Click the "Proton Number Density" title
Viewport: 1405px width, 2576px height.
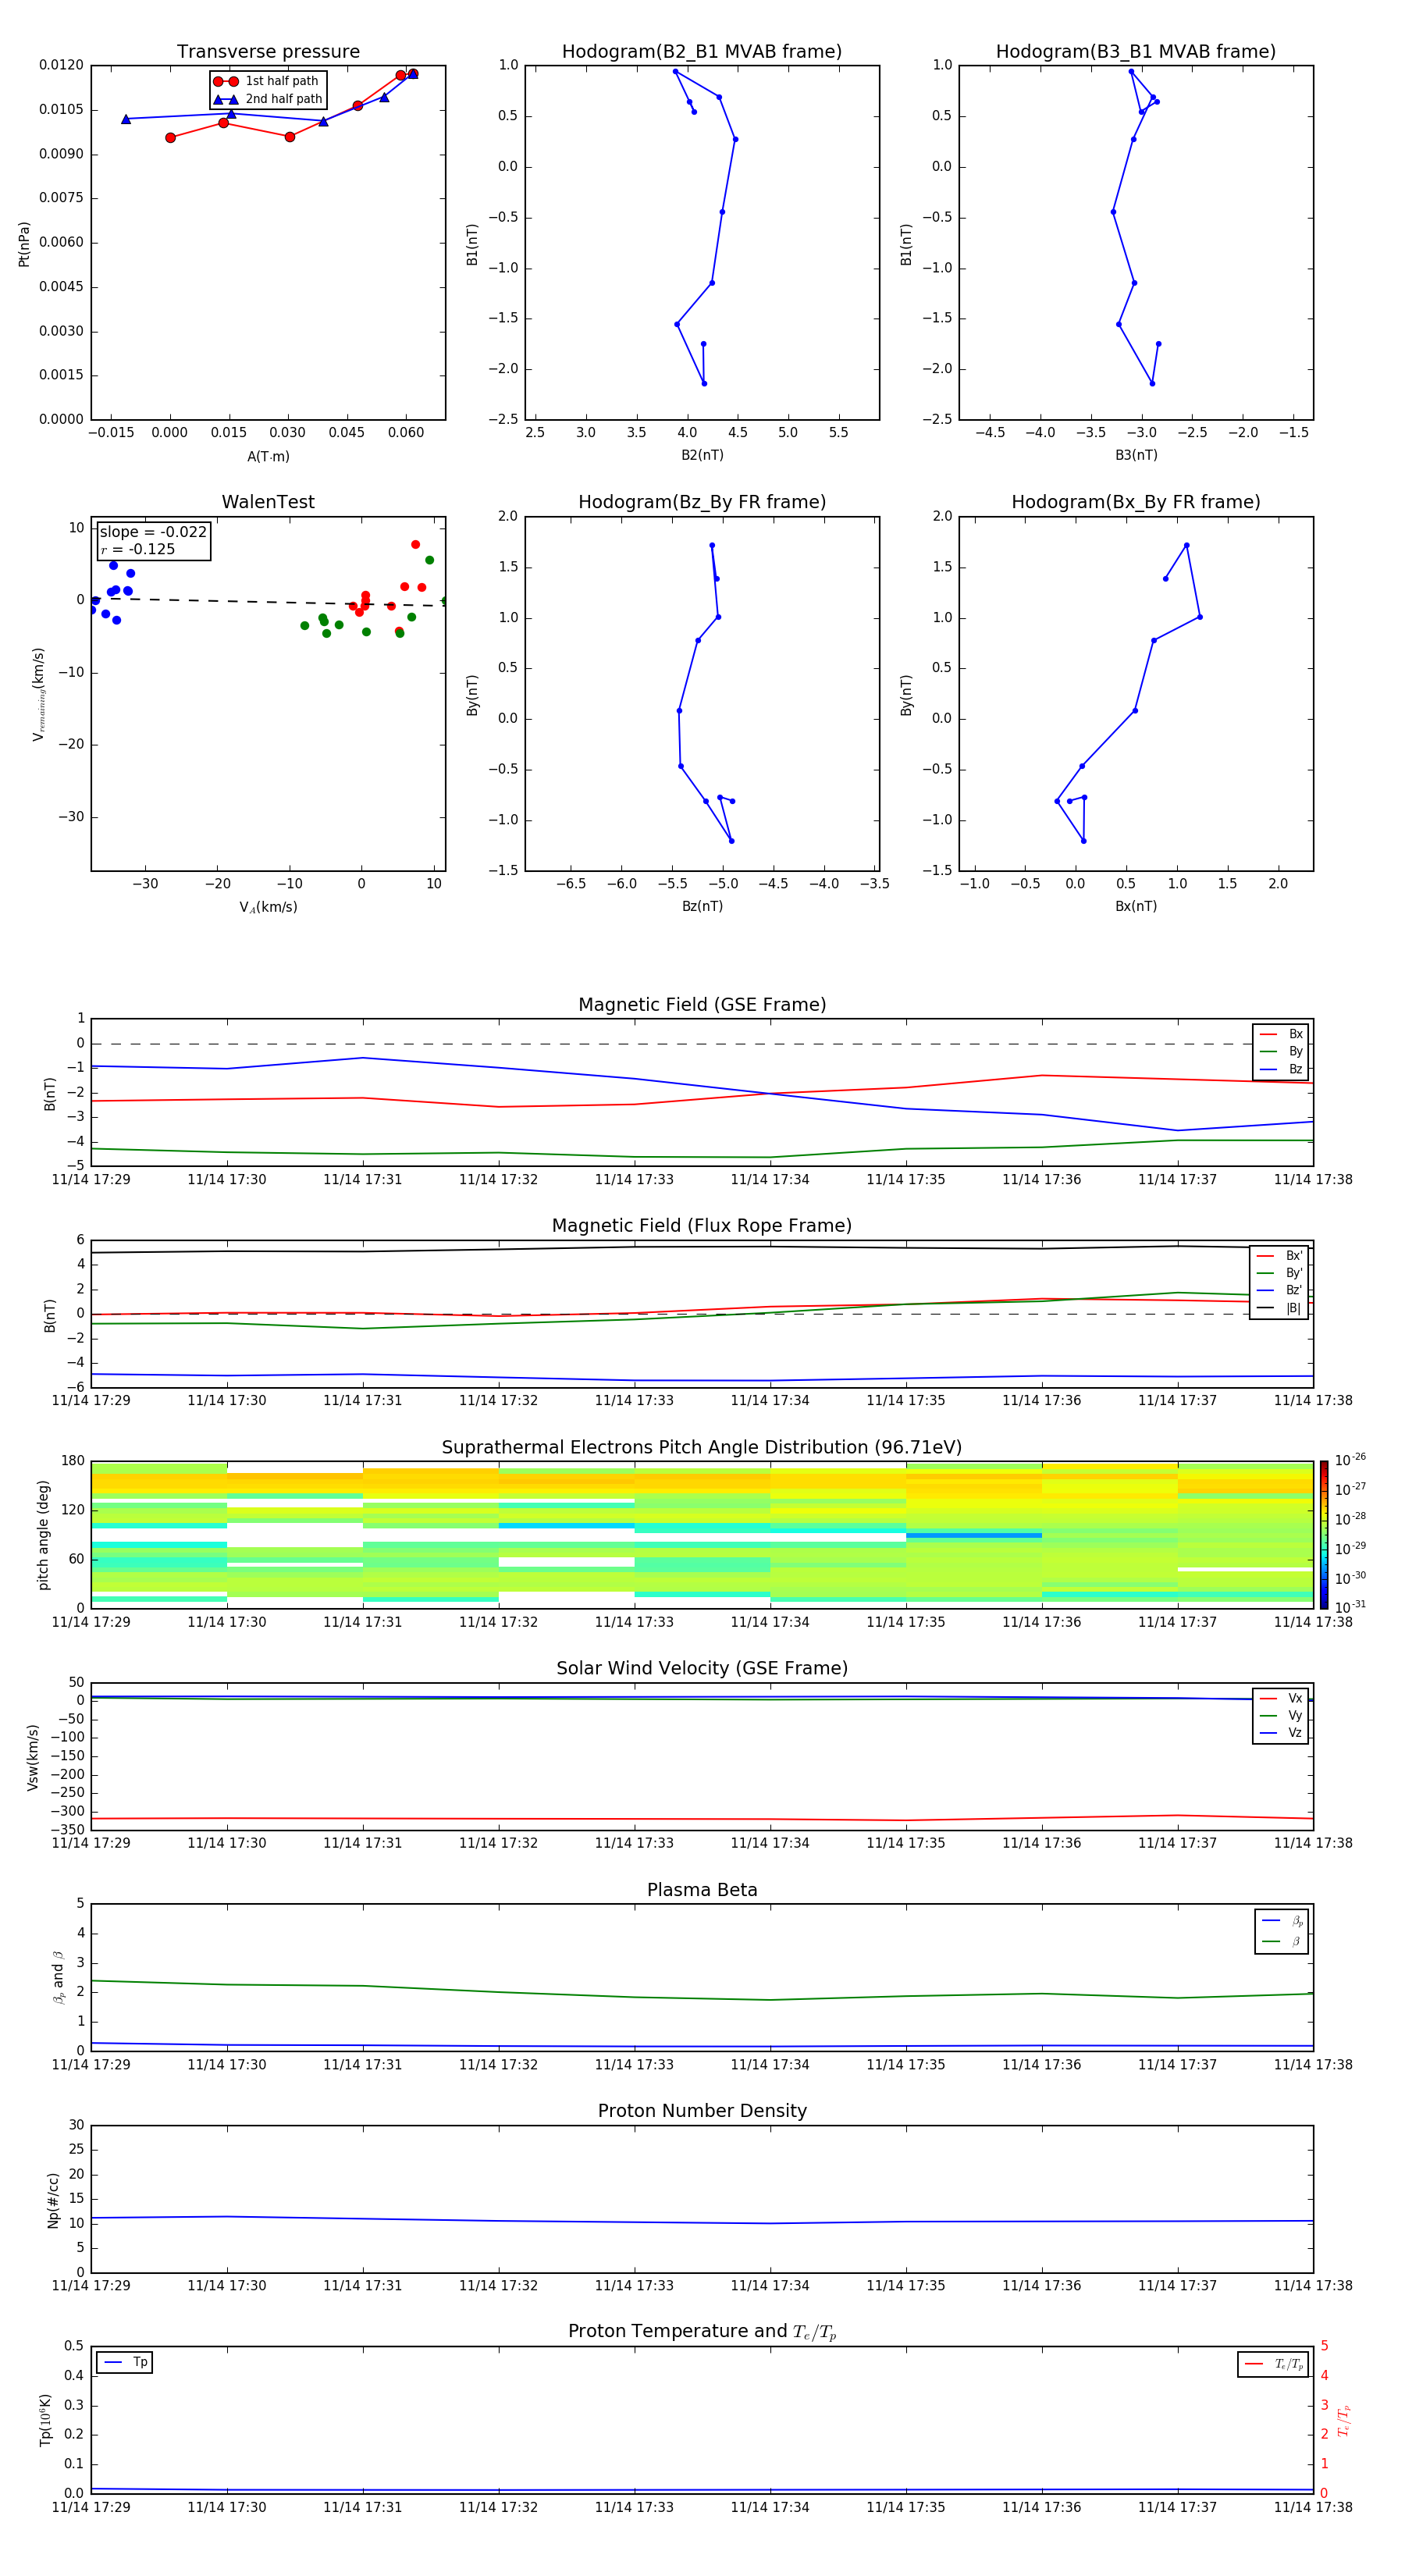pyautogui.click(x=702, y=2111)
